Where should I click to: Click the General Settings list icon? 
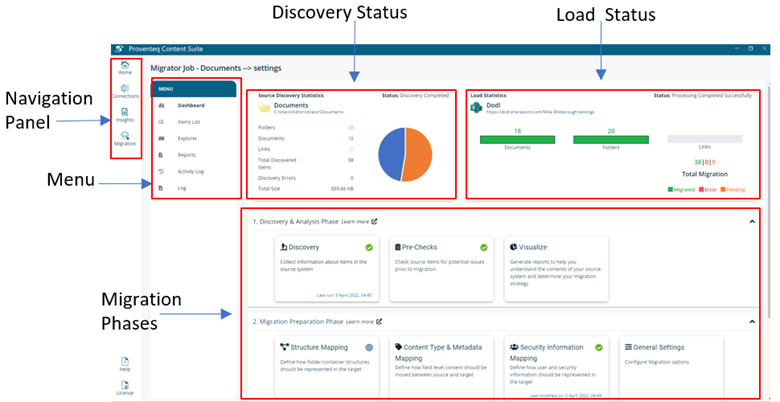tap(628, 347)
